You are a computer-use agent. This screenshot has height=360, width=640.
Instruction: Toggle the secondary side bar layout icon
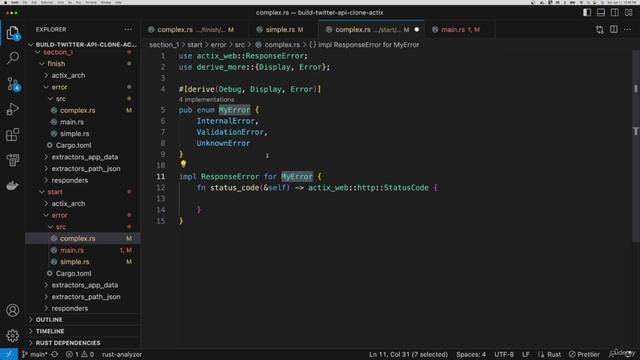[615, 12]
